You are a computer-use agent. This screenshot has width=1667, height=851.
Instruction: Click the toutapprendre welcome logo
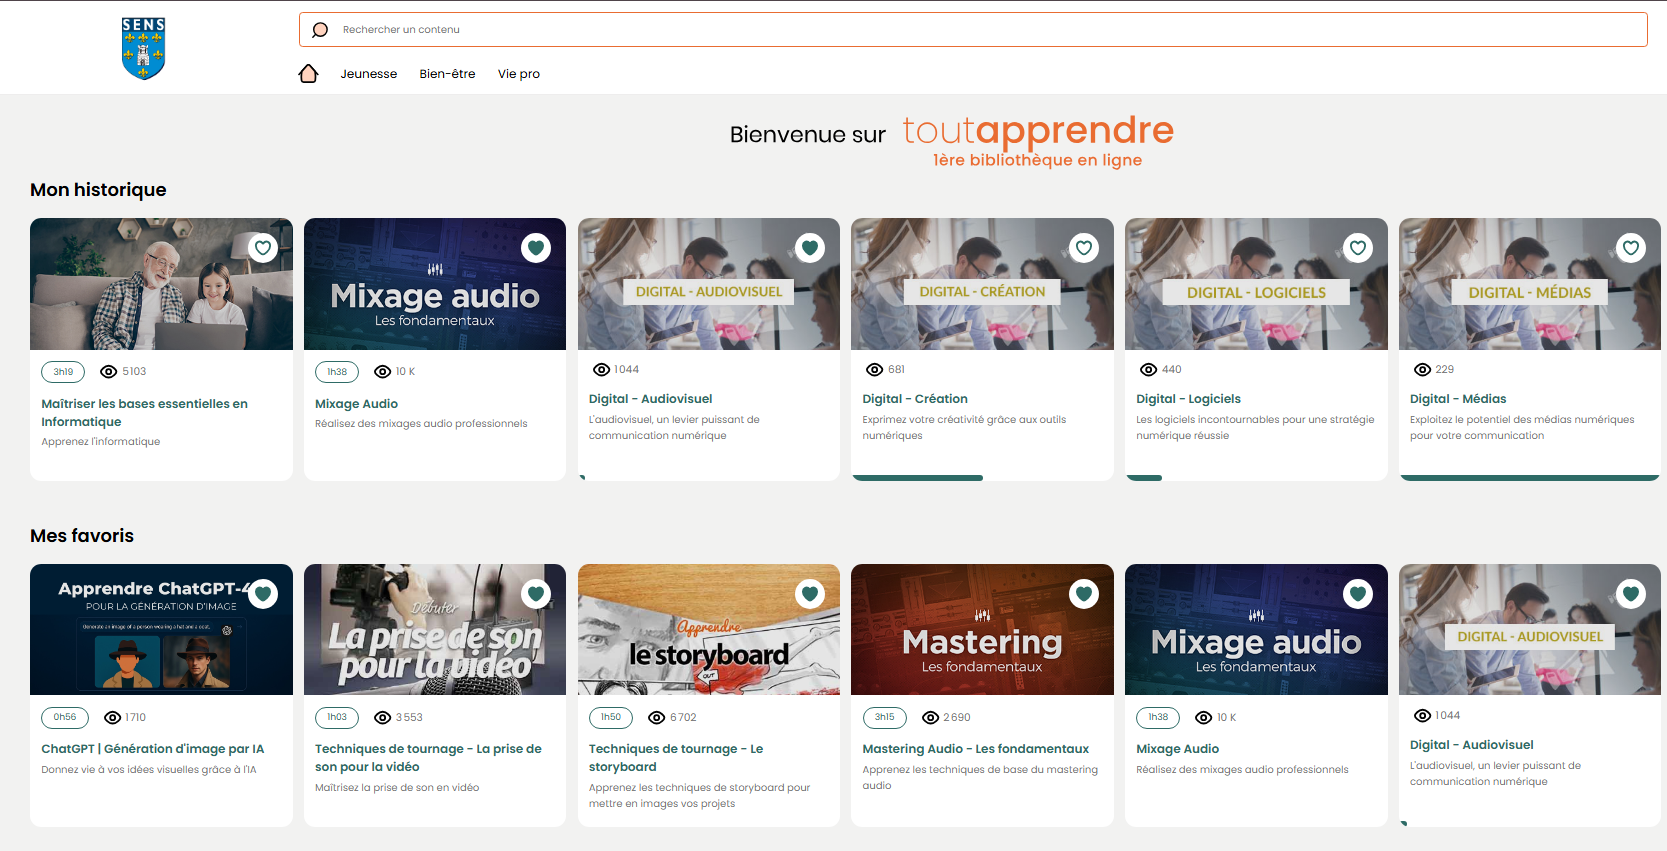pyautogui.click(x=1038, y=140)
